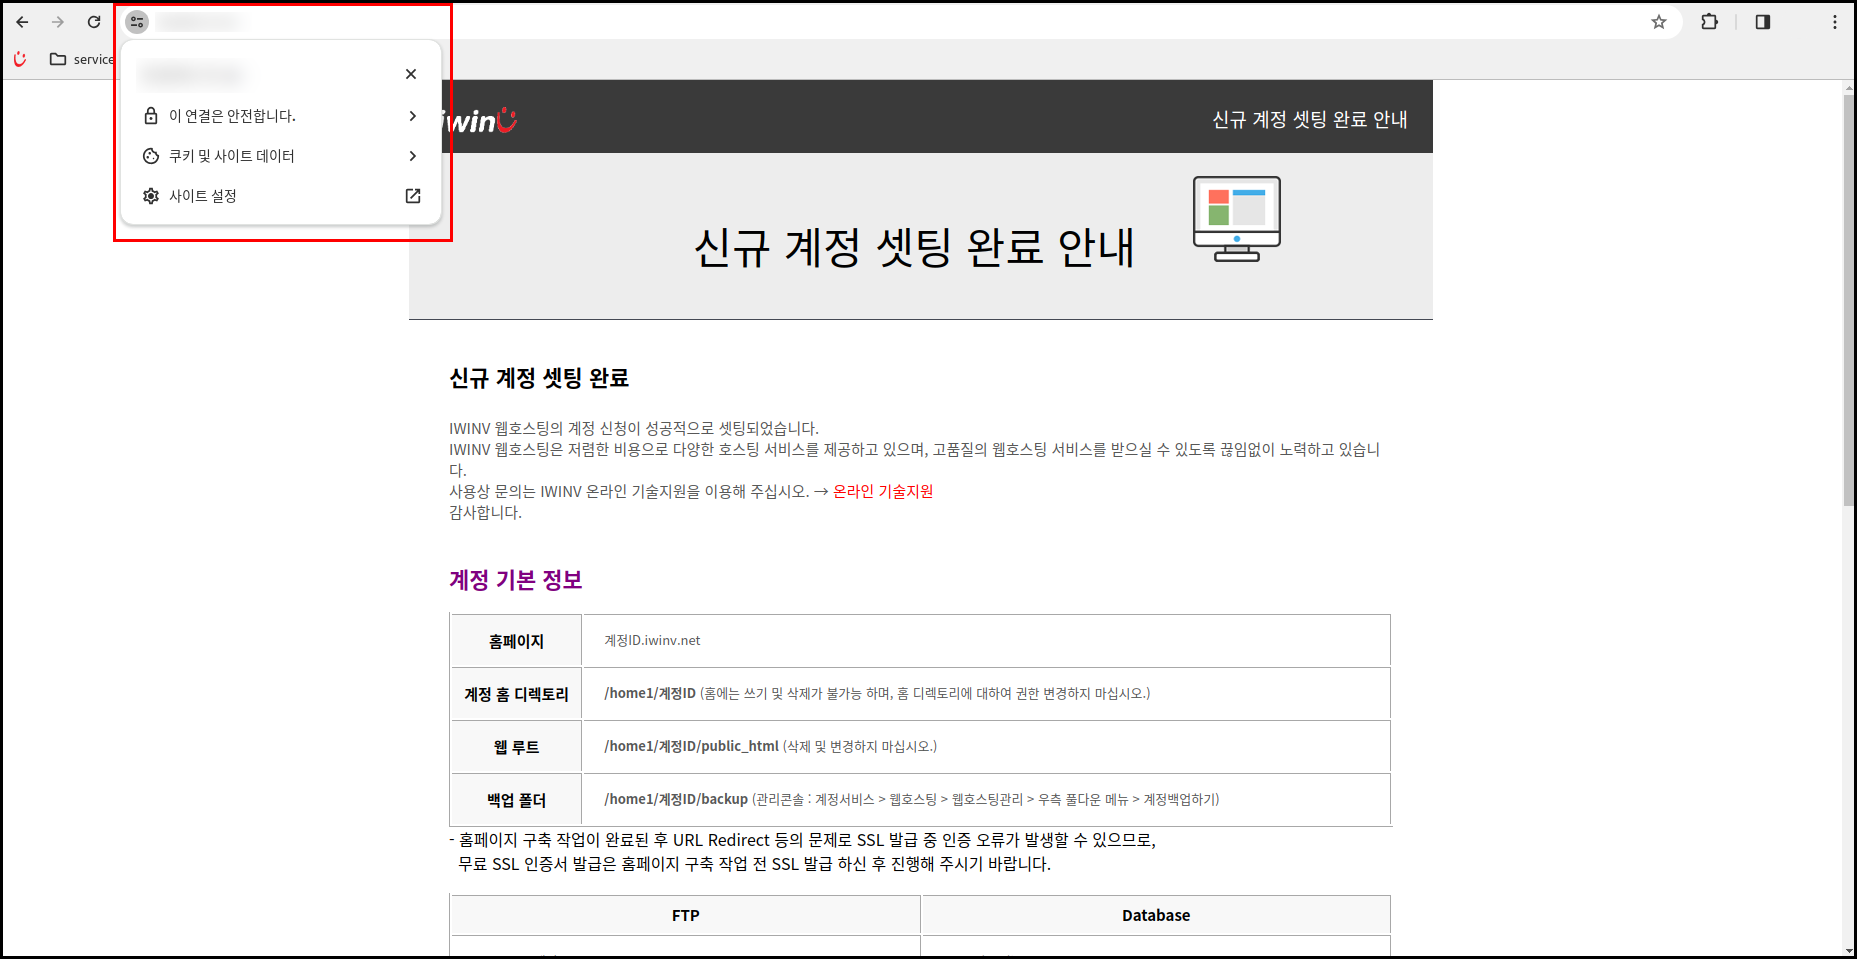Click the vertical scrollbar thumb
This screenshot has width=1857, height=959.
(1849, 300)
